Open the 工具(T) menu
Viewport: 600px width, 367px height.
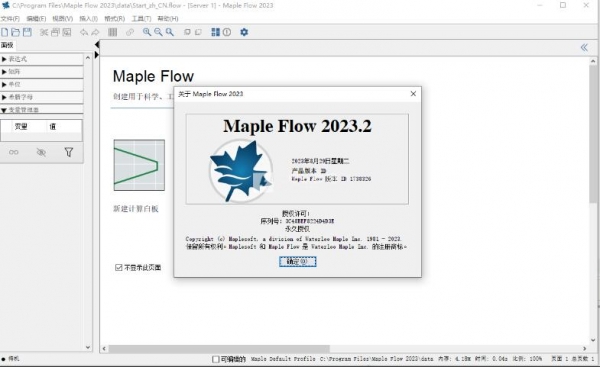(141, 18)
